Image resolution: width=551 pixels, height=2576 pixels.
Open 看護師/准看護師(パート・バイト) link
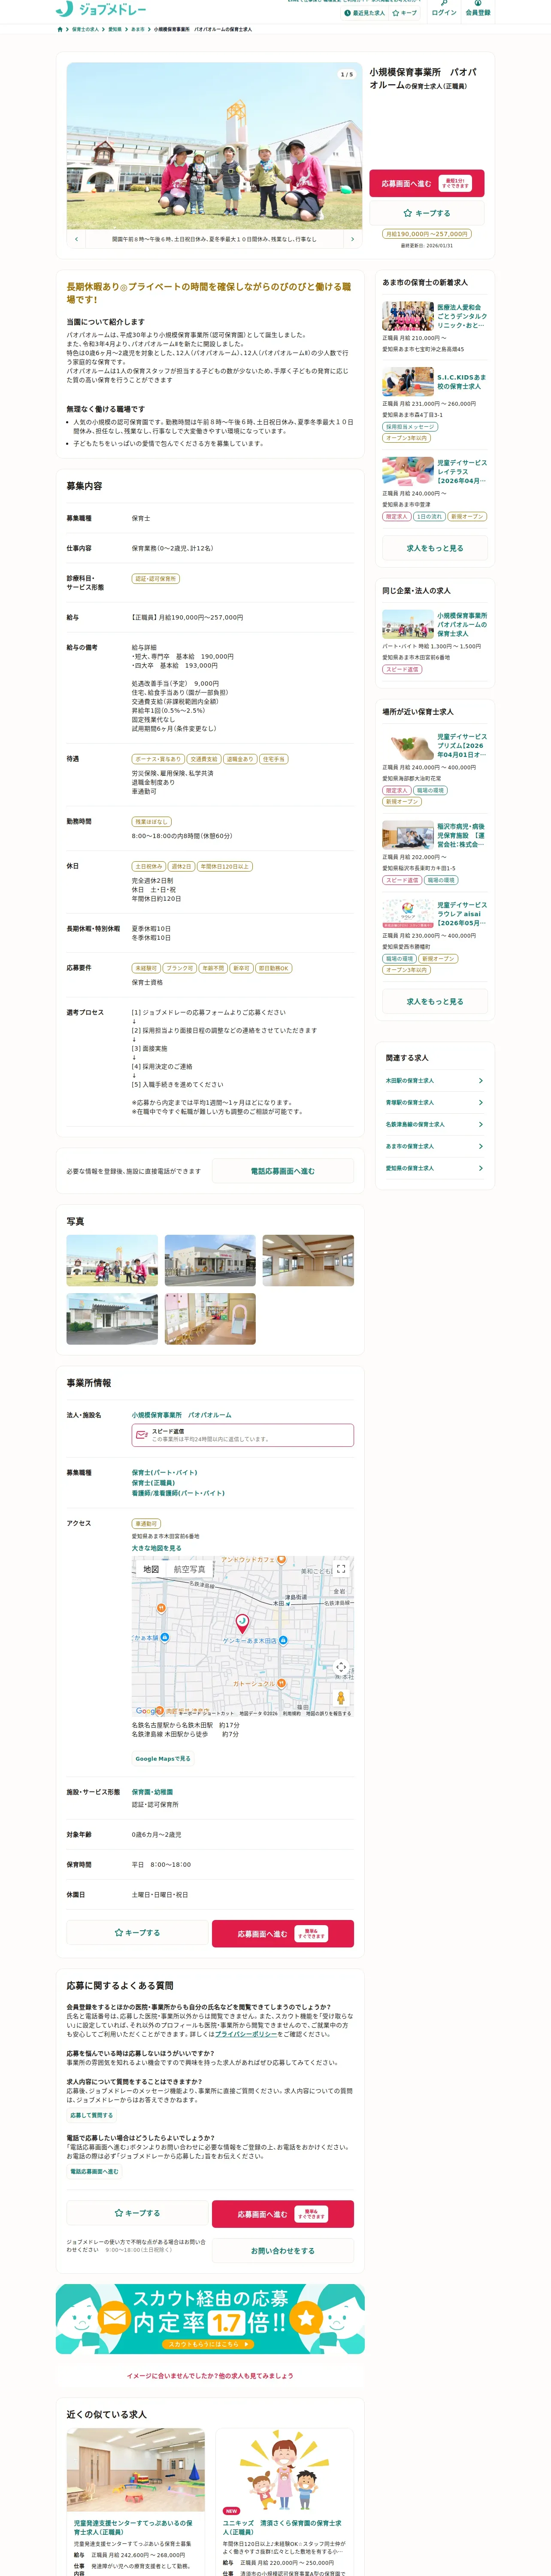pyautogui.click(x=178, y=1493)
